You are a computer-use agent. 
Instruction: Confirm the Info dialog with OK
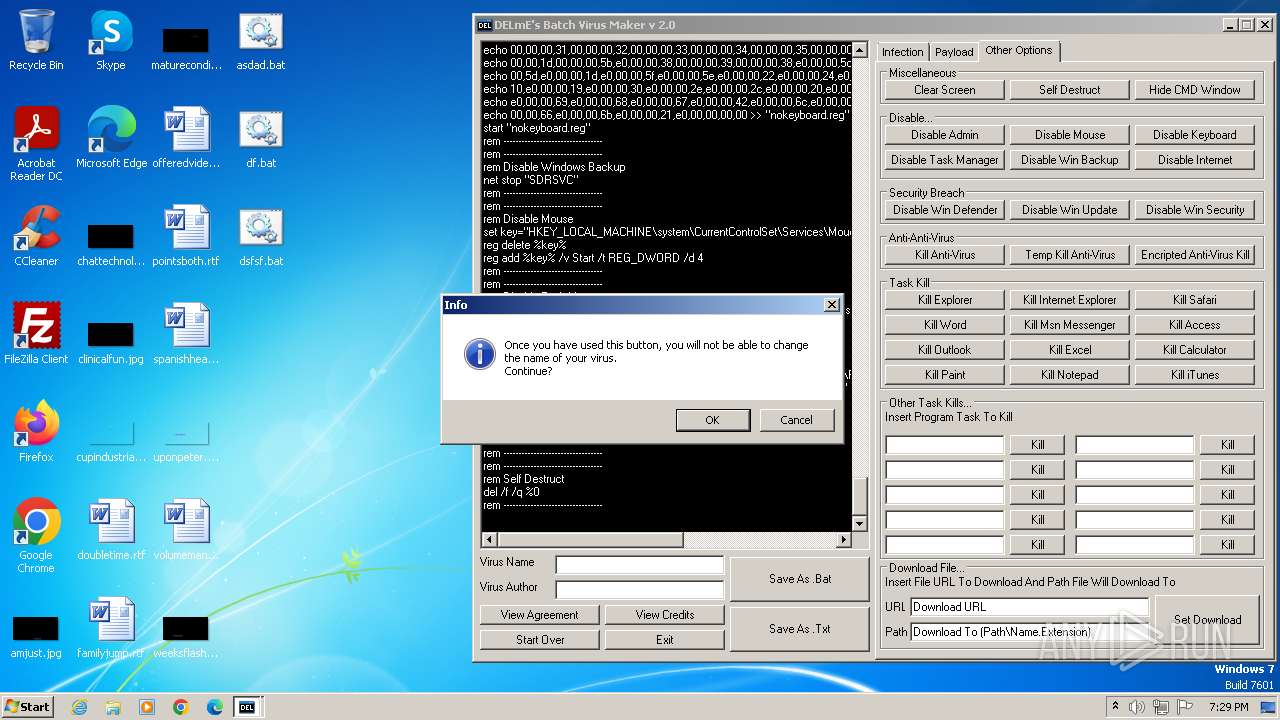click(x=712, y=420)
